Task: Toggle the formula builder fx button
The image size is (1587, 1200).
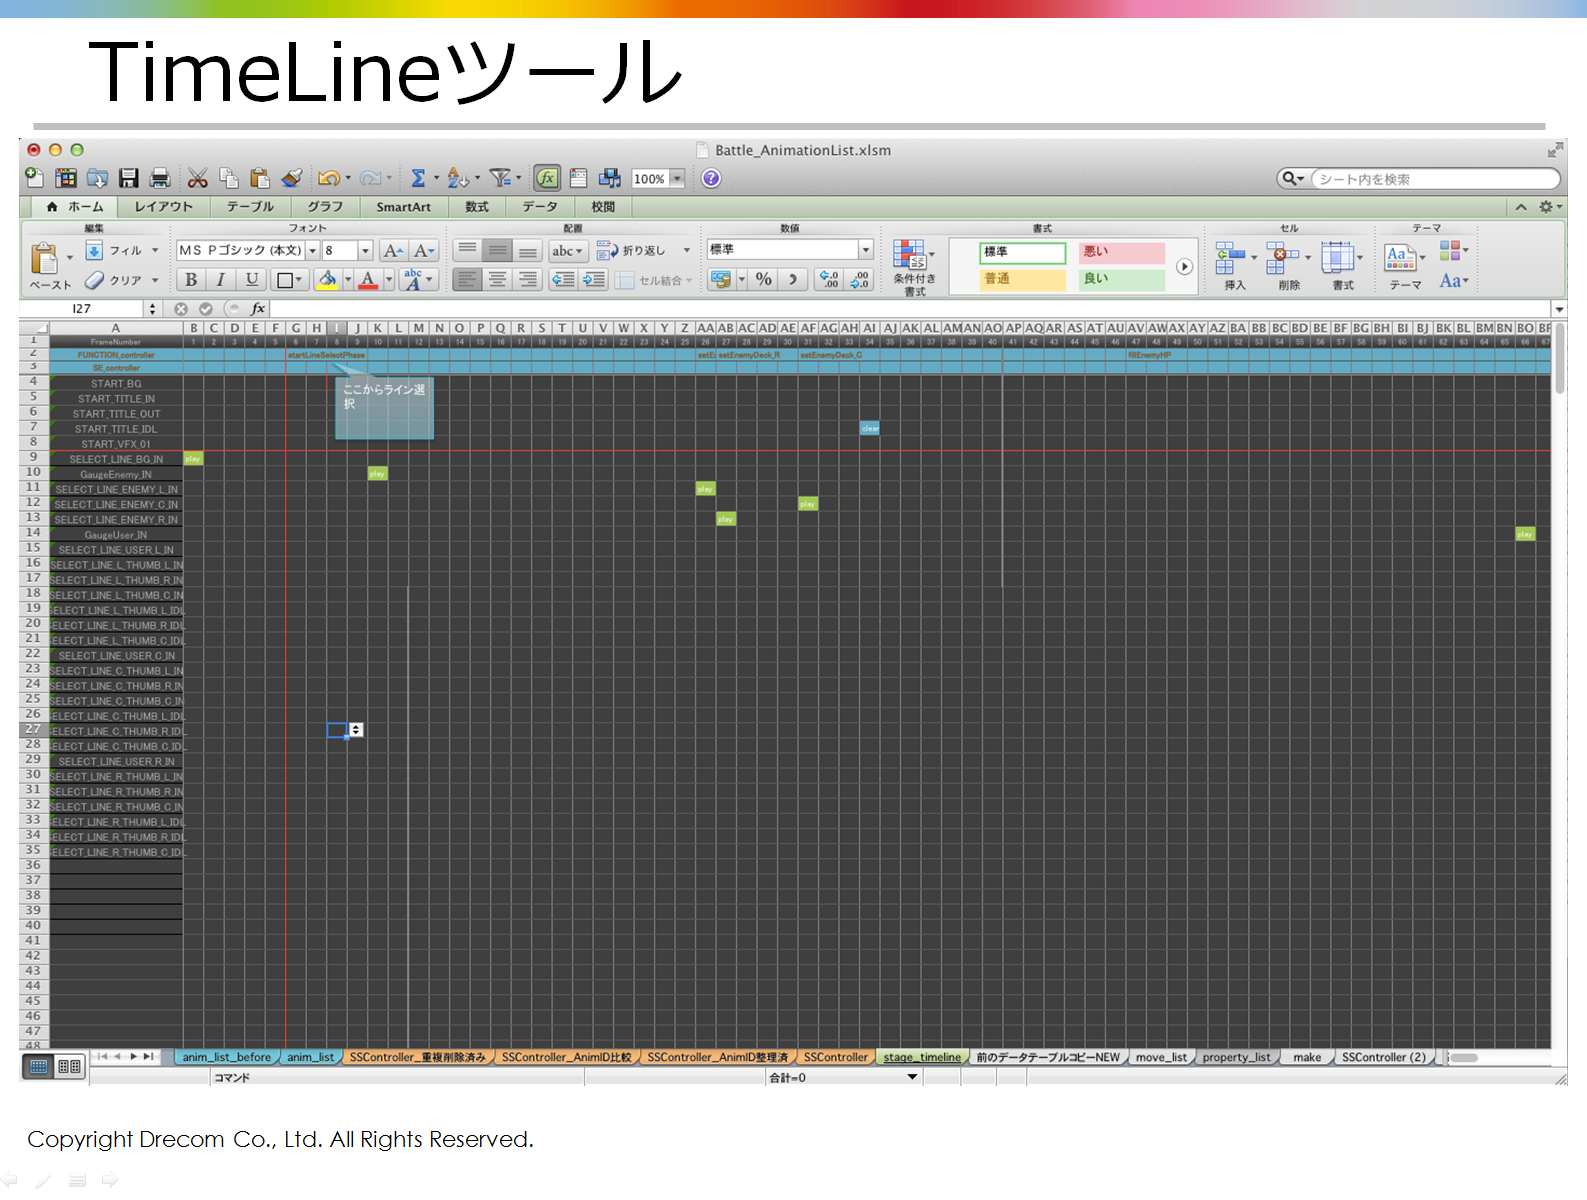Action: pyautogui.click(x=547, y=178)
